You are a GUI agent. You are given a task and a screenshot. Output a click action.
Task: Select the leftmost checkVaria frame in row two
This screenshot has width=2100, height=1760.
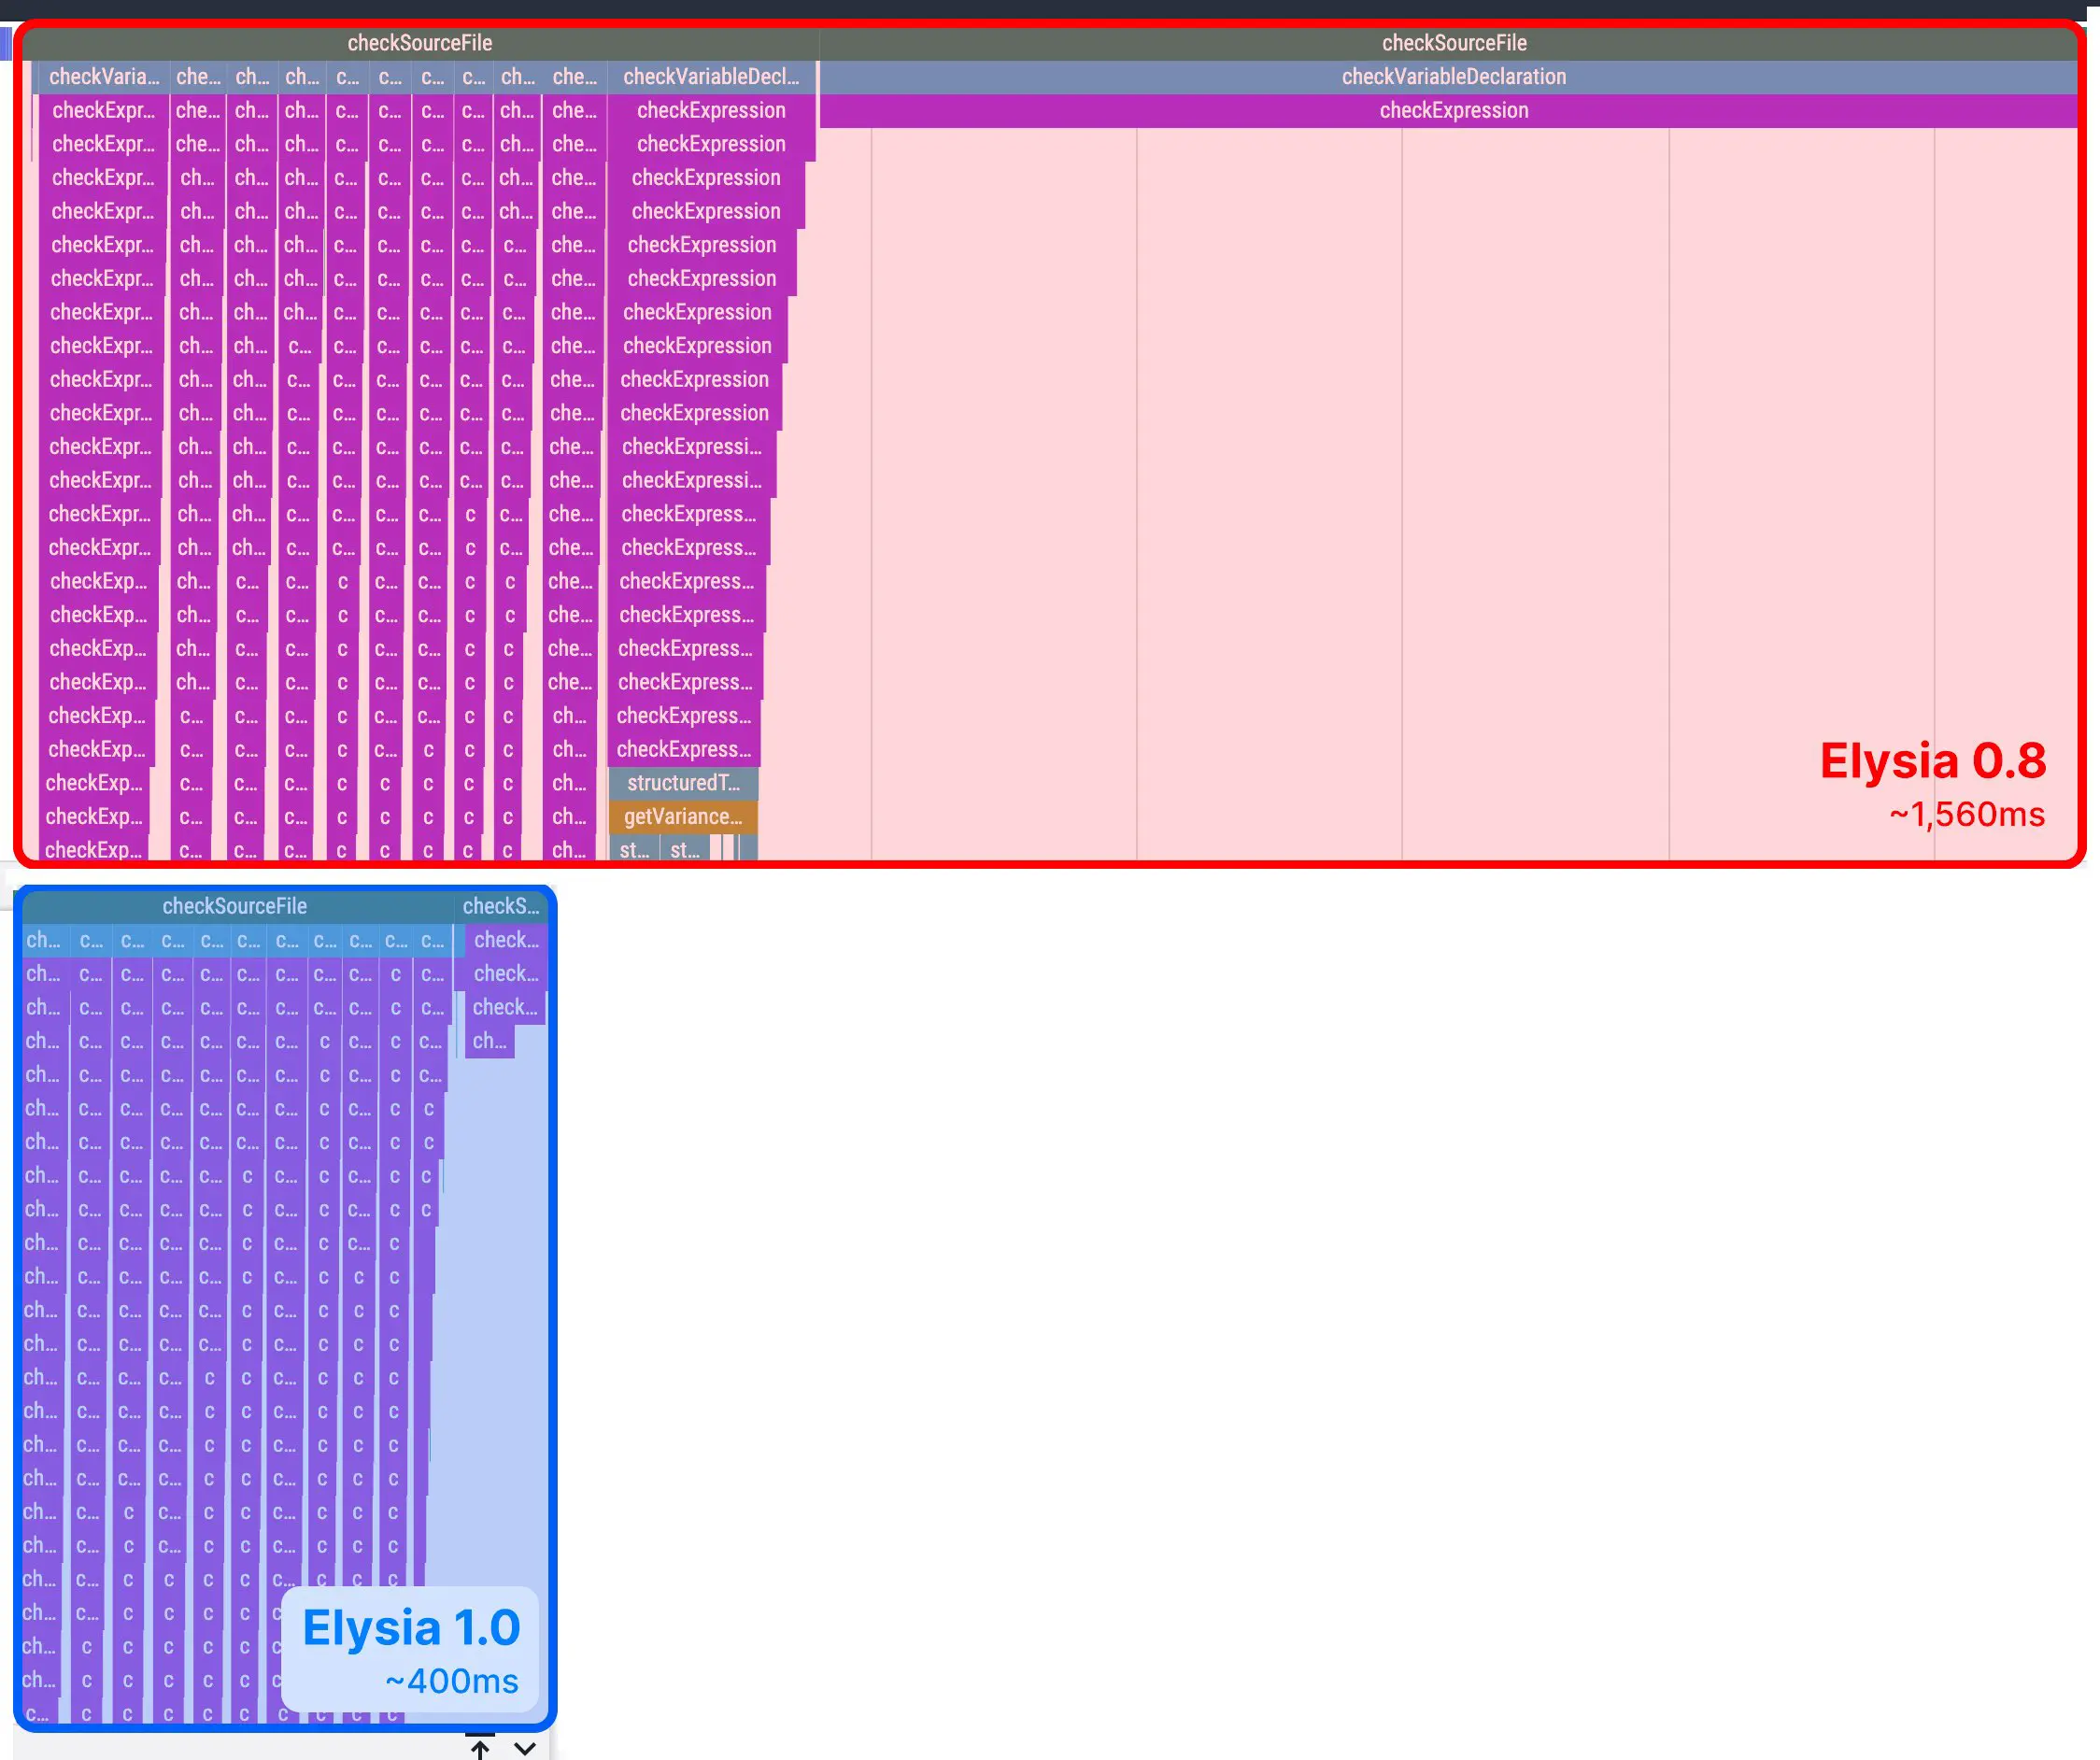[x=103, y=77]
